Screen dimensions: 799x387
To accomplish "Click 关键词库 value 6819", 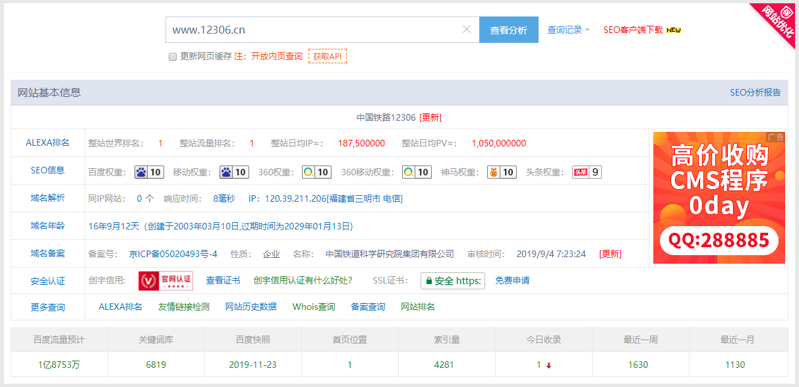I will [156, 365].
